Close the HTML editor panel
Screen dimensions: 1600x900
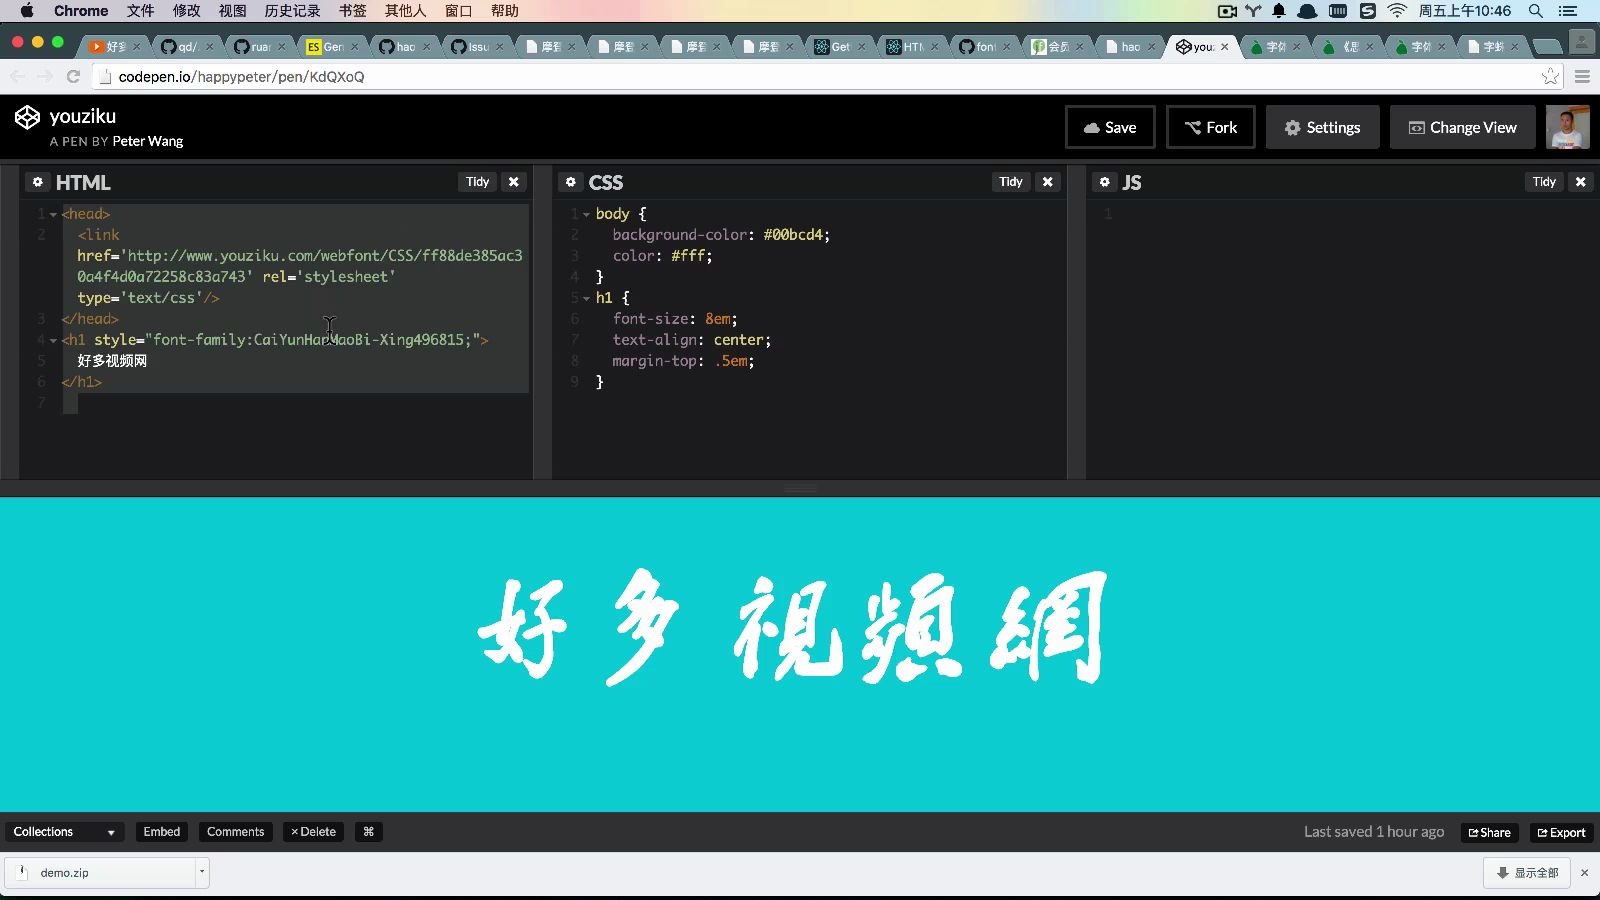coord(513,182)
